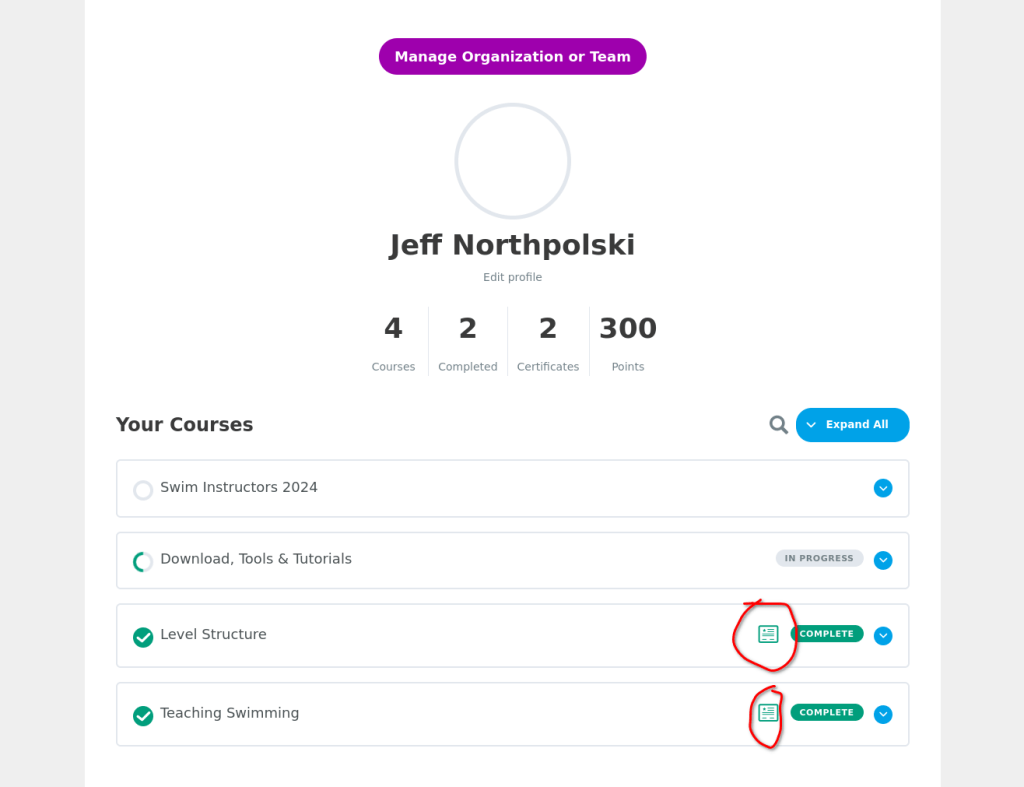Click progress ring for Download, Tools & Tutorials

(143, 562)
